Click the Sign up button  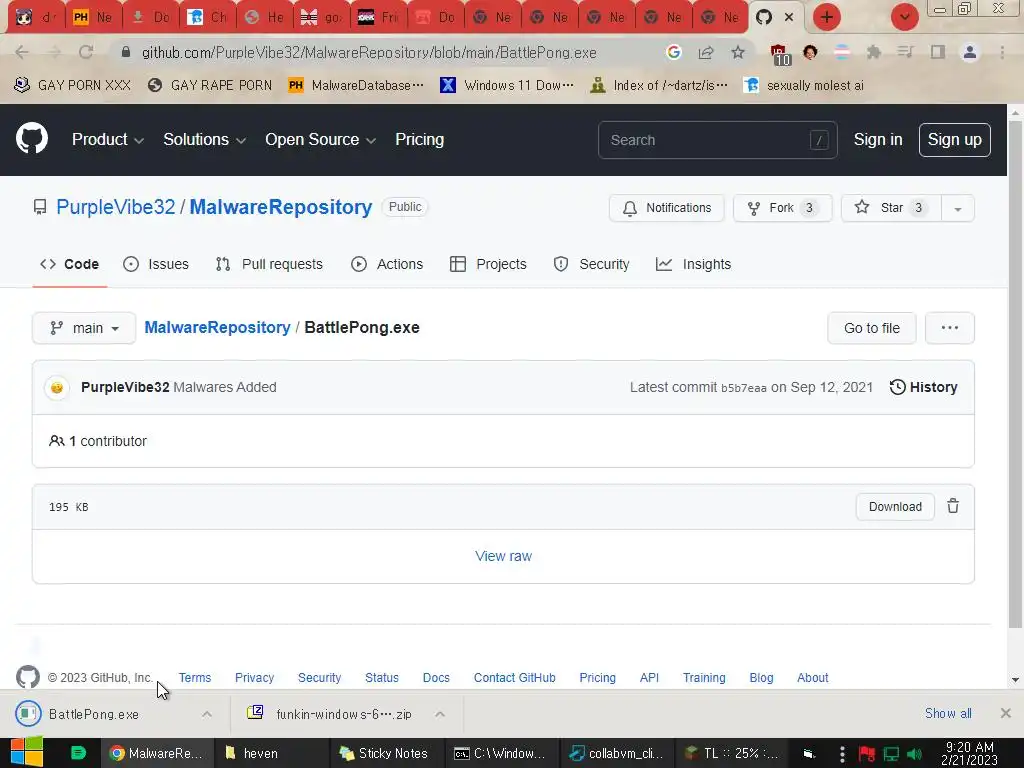(954, 140)
